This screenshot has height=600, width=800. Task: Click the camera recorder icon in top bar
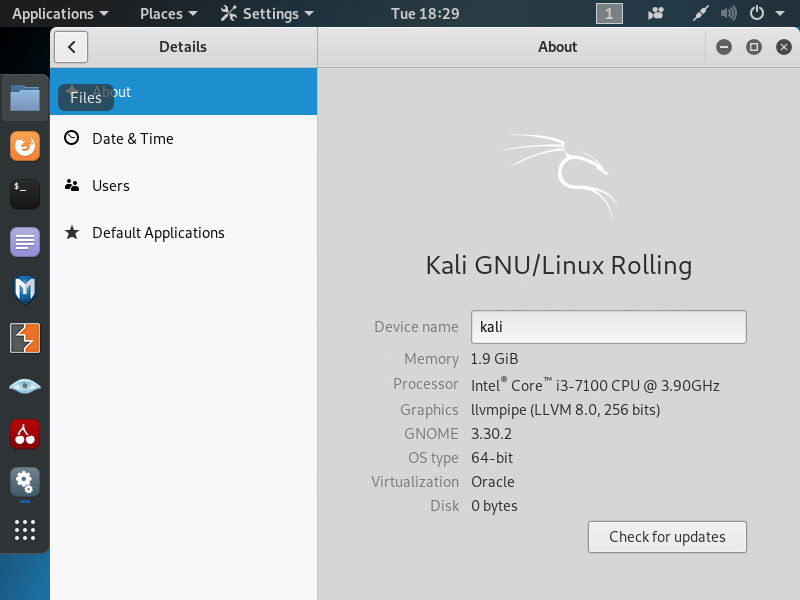[x=656, y=14]
